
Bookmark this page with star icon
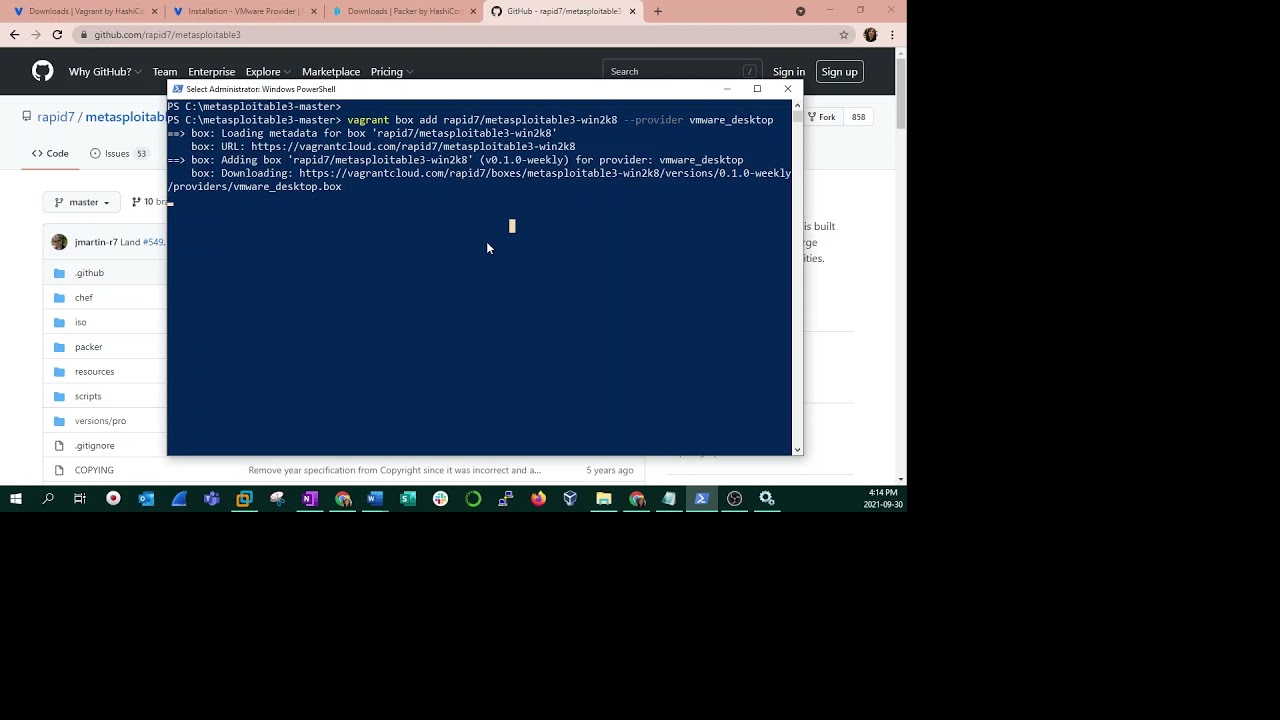point(844,35)
